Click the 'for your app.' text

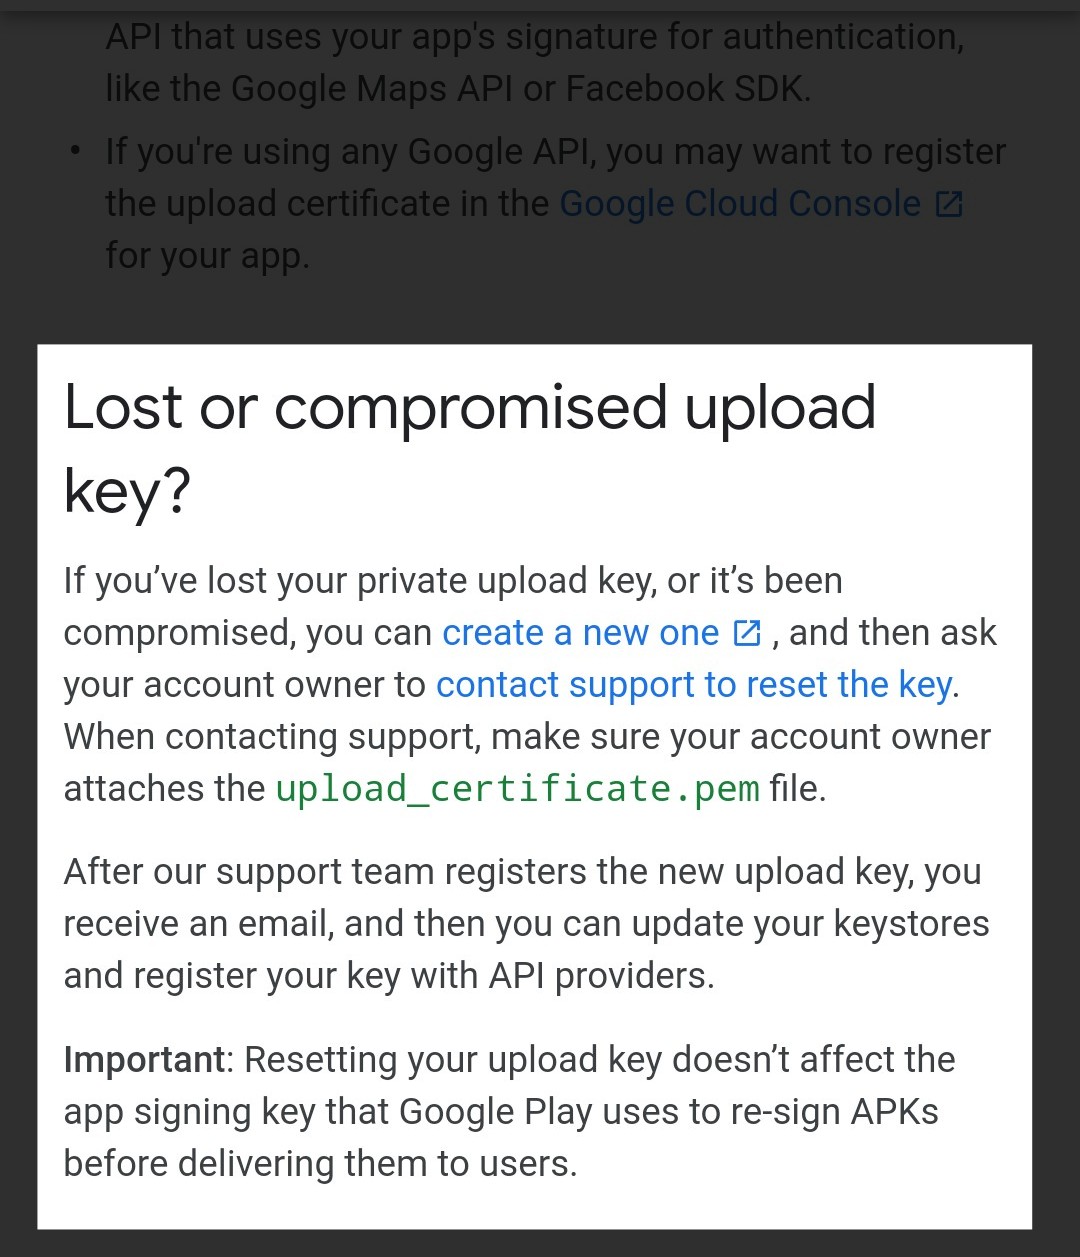click(207, 256)
